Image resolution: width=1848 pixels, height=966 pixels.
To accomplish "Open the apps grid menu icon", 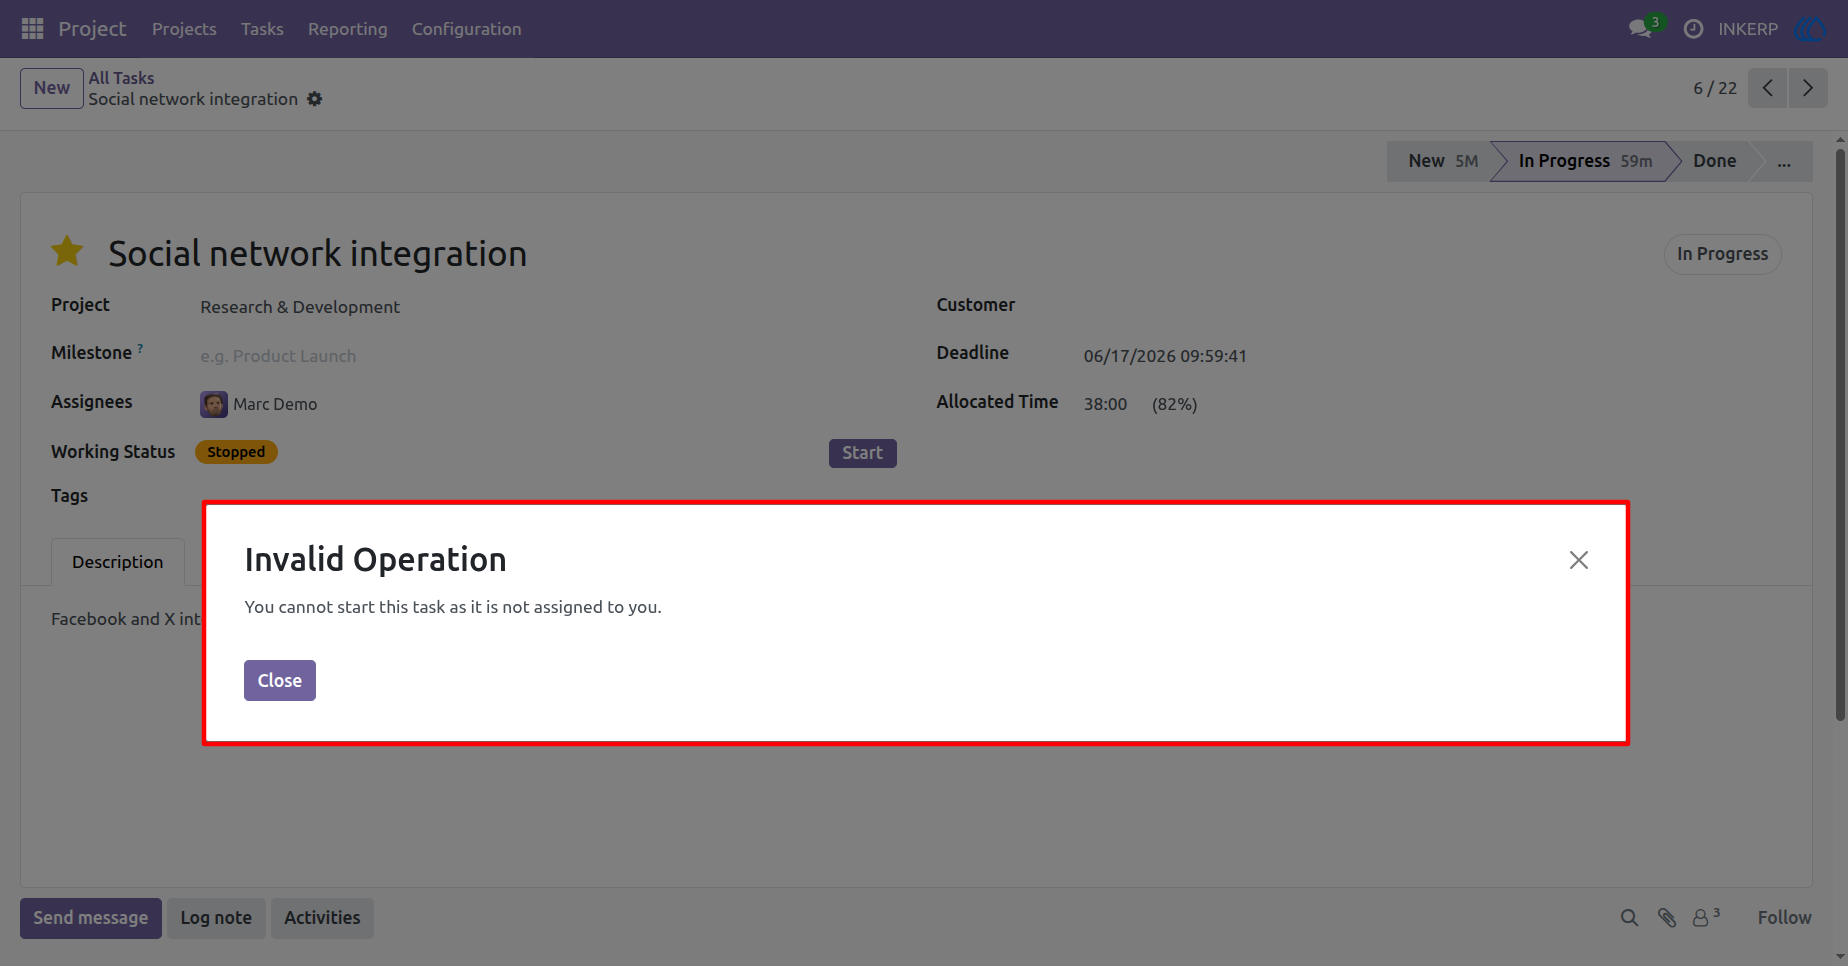I will point(32,29).
